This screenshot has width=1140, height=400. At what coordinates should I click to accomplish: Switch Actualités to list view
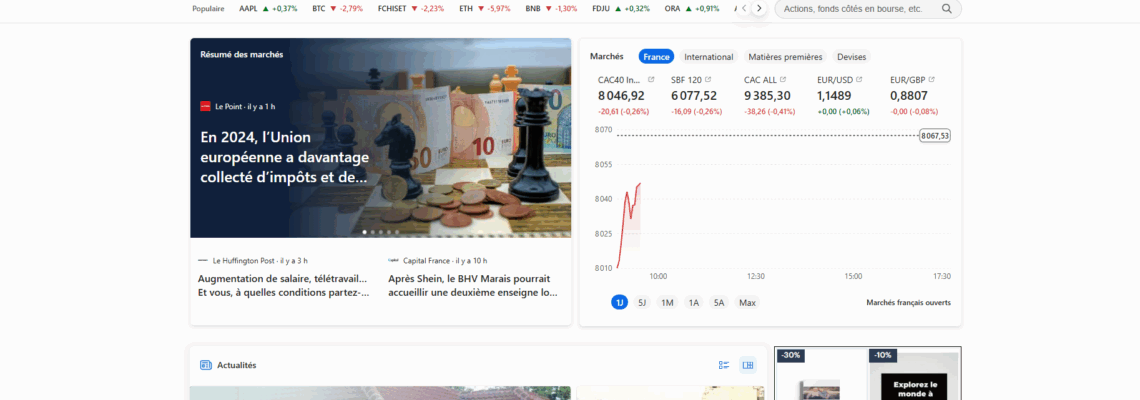pos(724,365)
